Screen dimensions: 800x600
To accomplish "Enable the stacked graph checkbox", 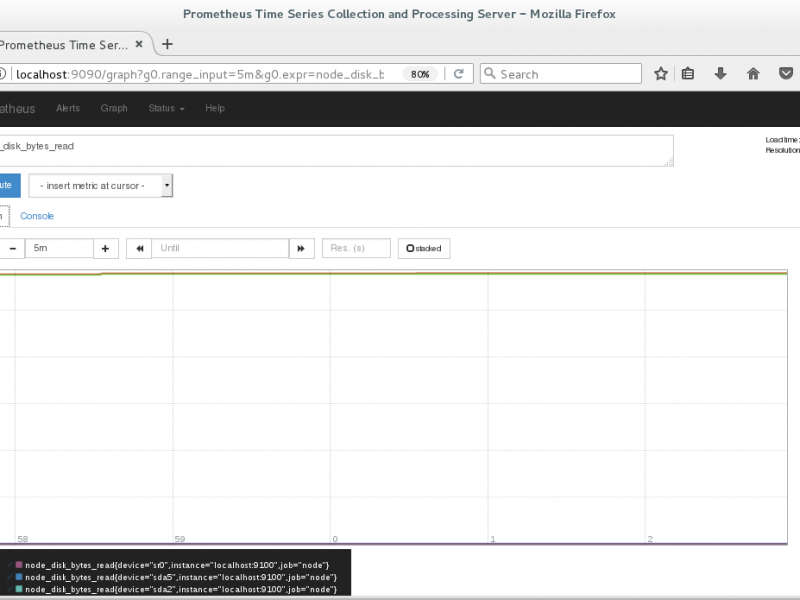I will [410, 248].
